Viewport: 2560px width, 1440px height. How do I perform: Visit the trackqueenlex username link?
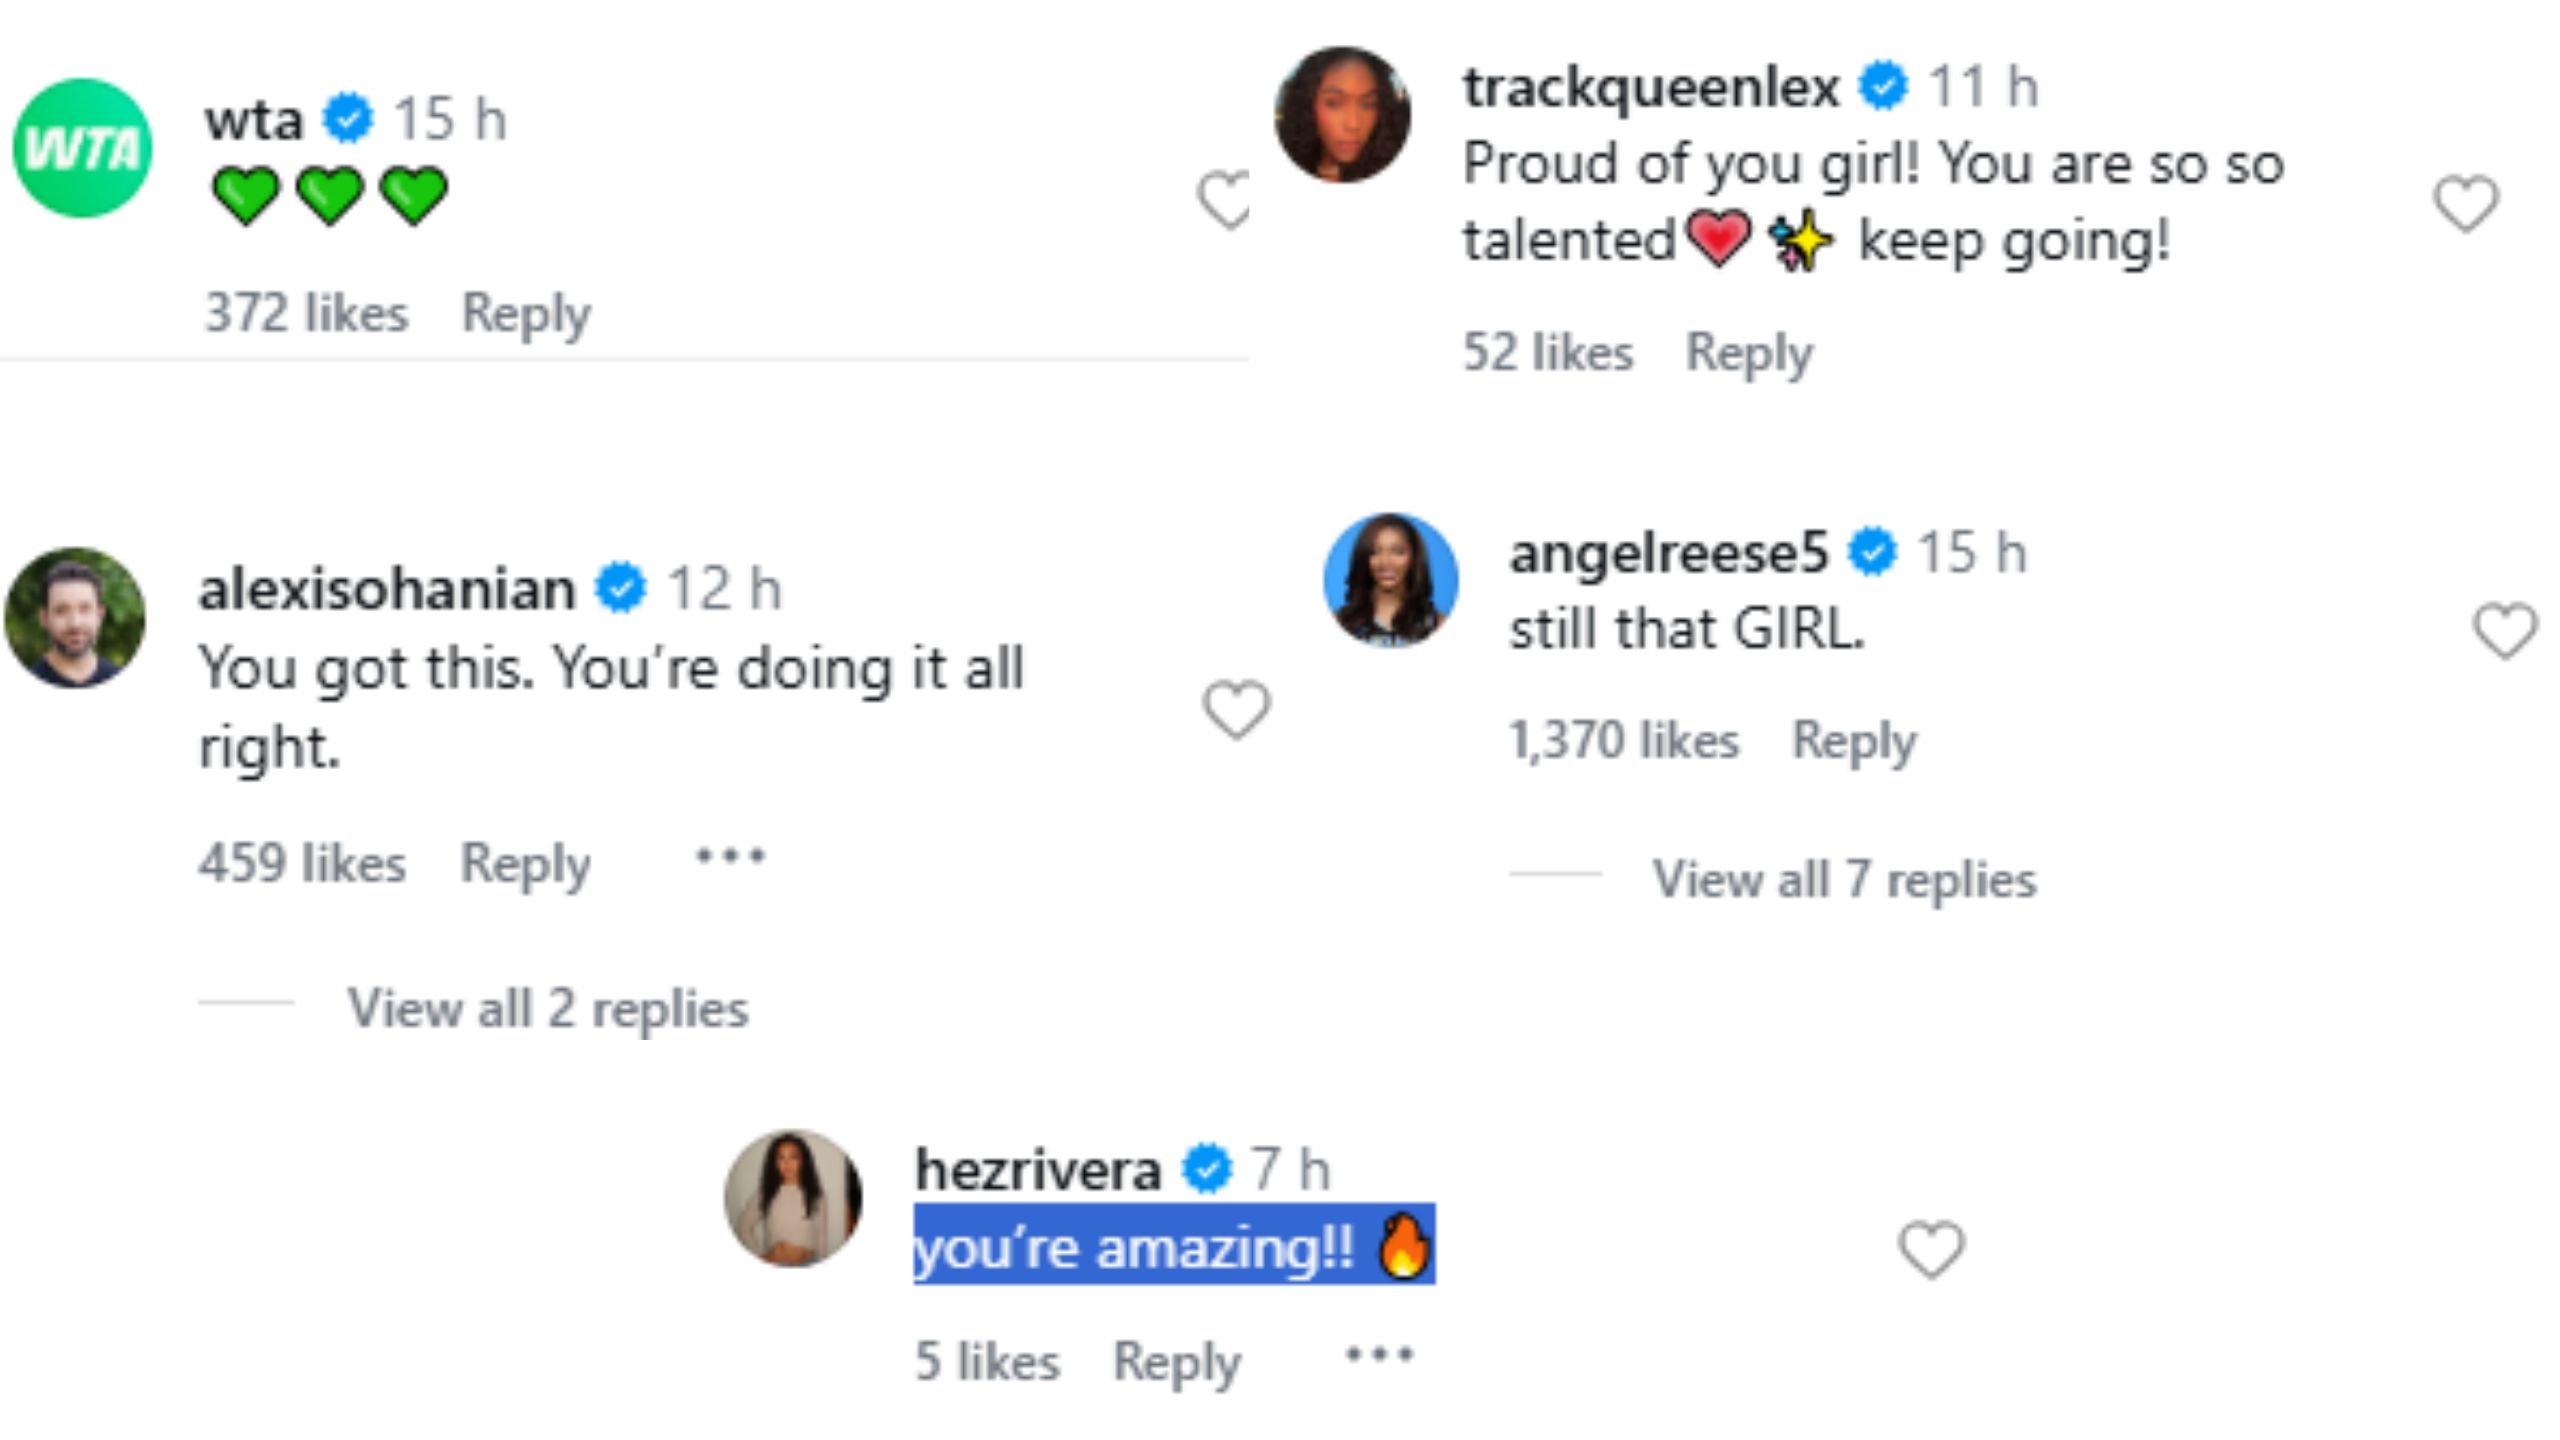pyautogui.click(x=1651, y=87)
